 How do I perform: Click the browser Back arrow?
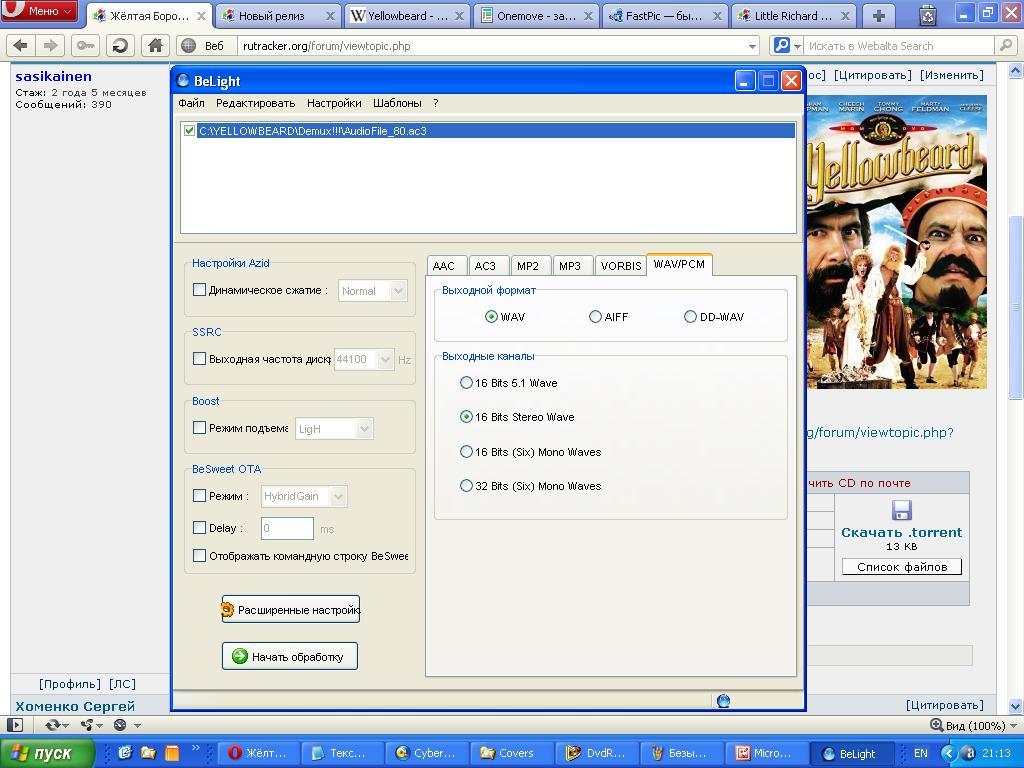pyautogui.click(x=21, y=46)
